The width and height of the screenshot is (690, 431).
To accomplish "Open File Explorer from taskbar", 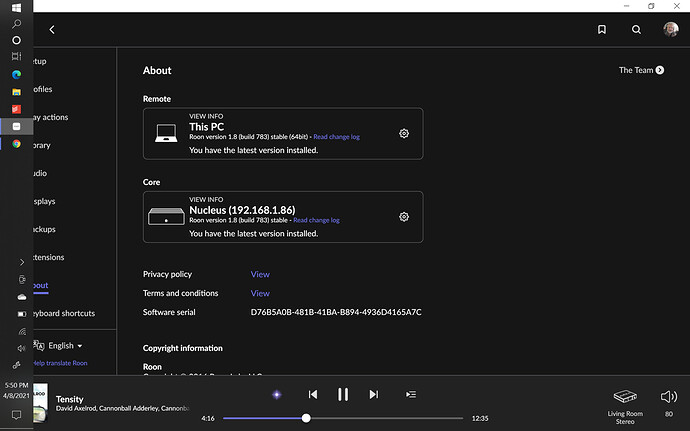I will pyautogui.click(x=16, y=92).
